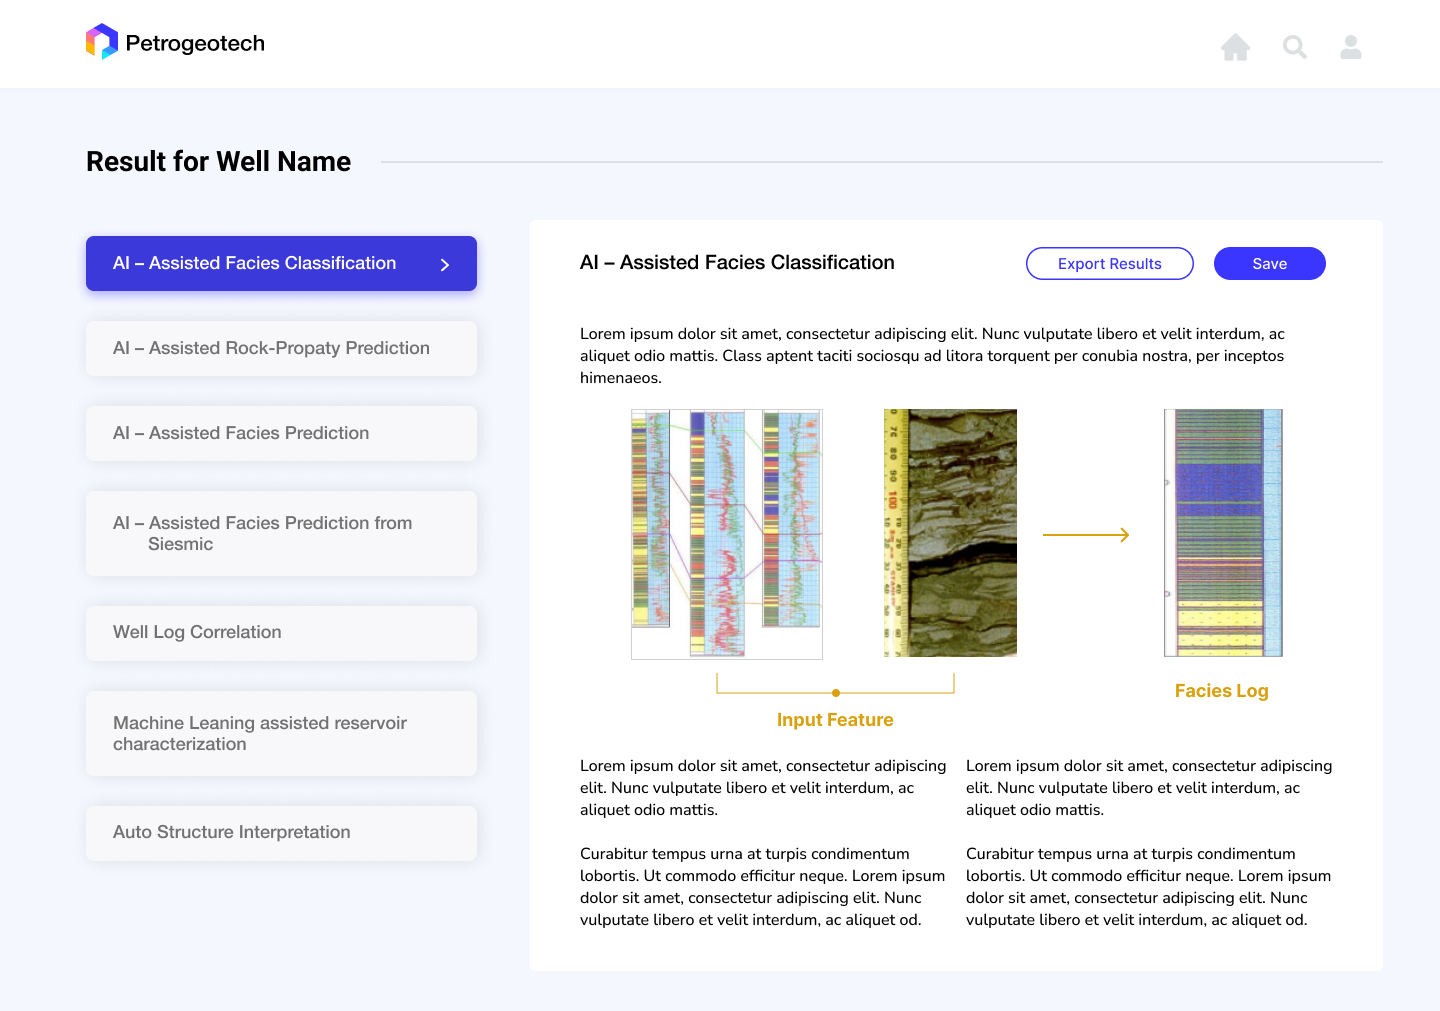Select Machine Leaning assisted reservoir characterization
This screenshot has height=1011, width=1440.
tap(281, 733)
